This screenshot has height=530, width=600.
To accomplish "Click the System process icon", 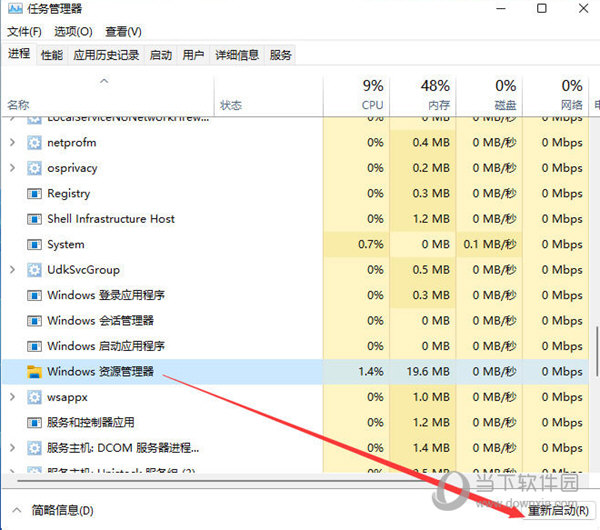I will coord(34,245).
